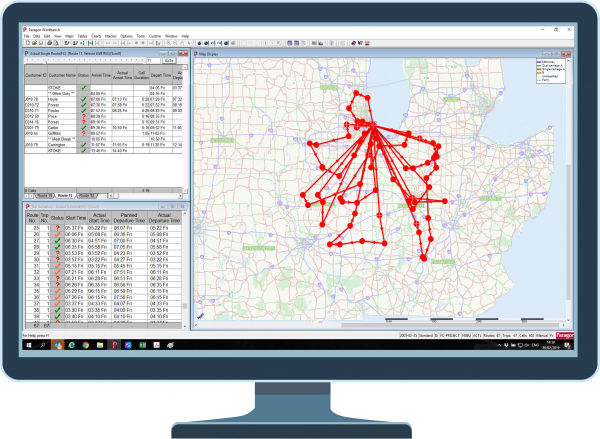The height and width of the screenshot is (439, 600).
Task: Click the Zoom In magnifier toolbar icon
Action: coord(169,43)
